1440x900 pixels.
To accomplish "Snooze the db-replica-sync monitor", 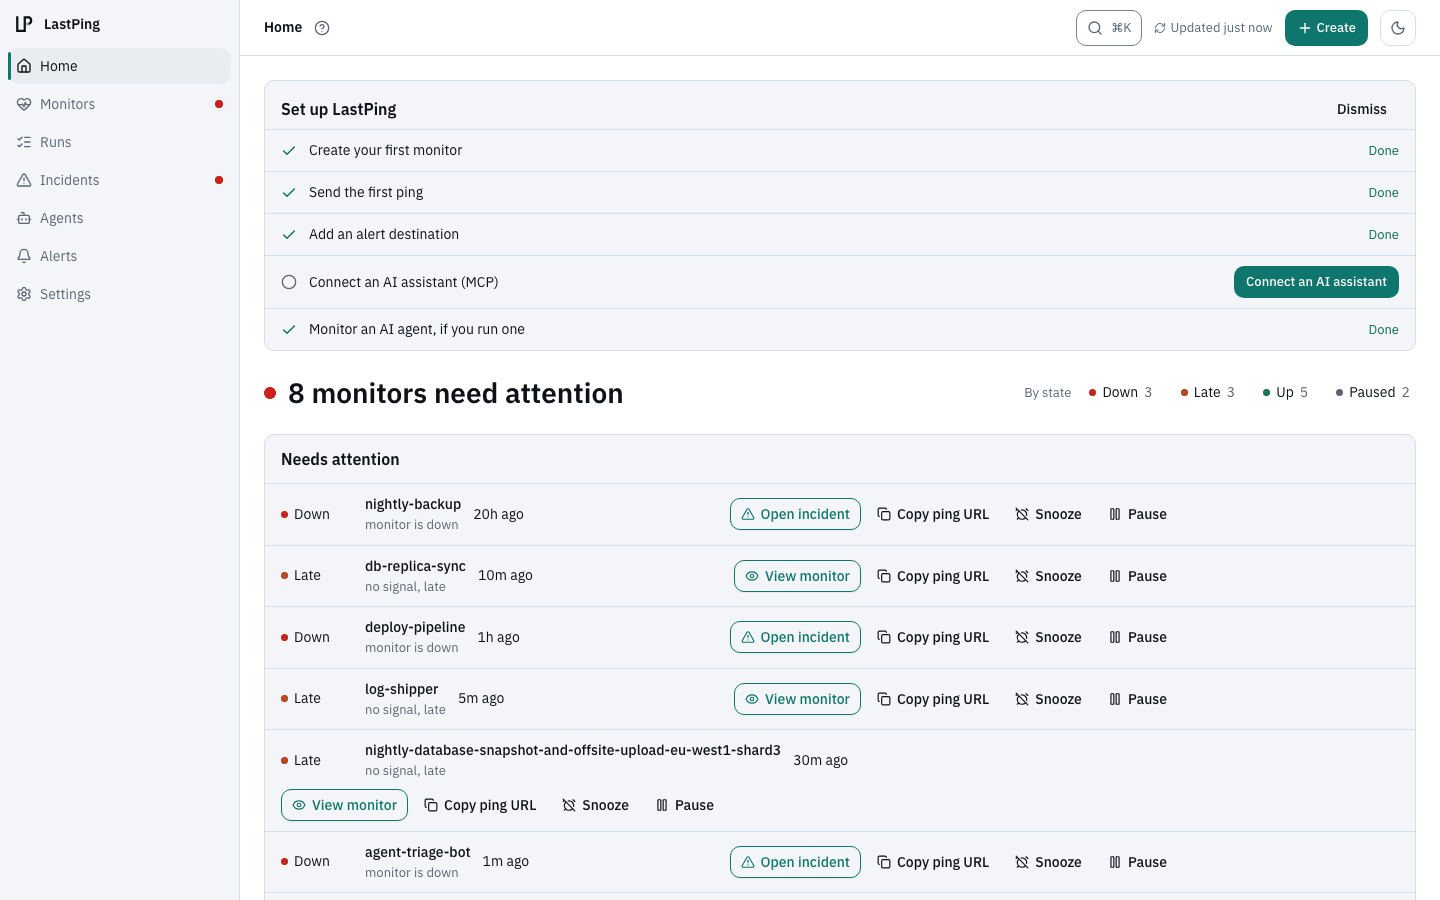I will (1048, 576).
